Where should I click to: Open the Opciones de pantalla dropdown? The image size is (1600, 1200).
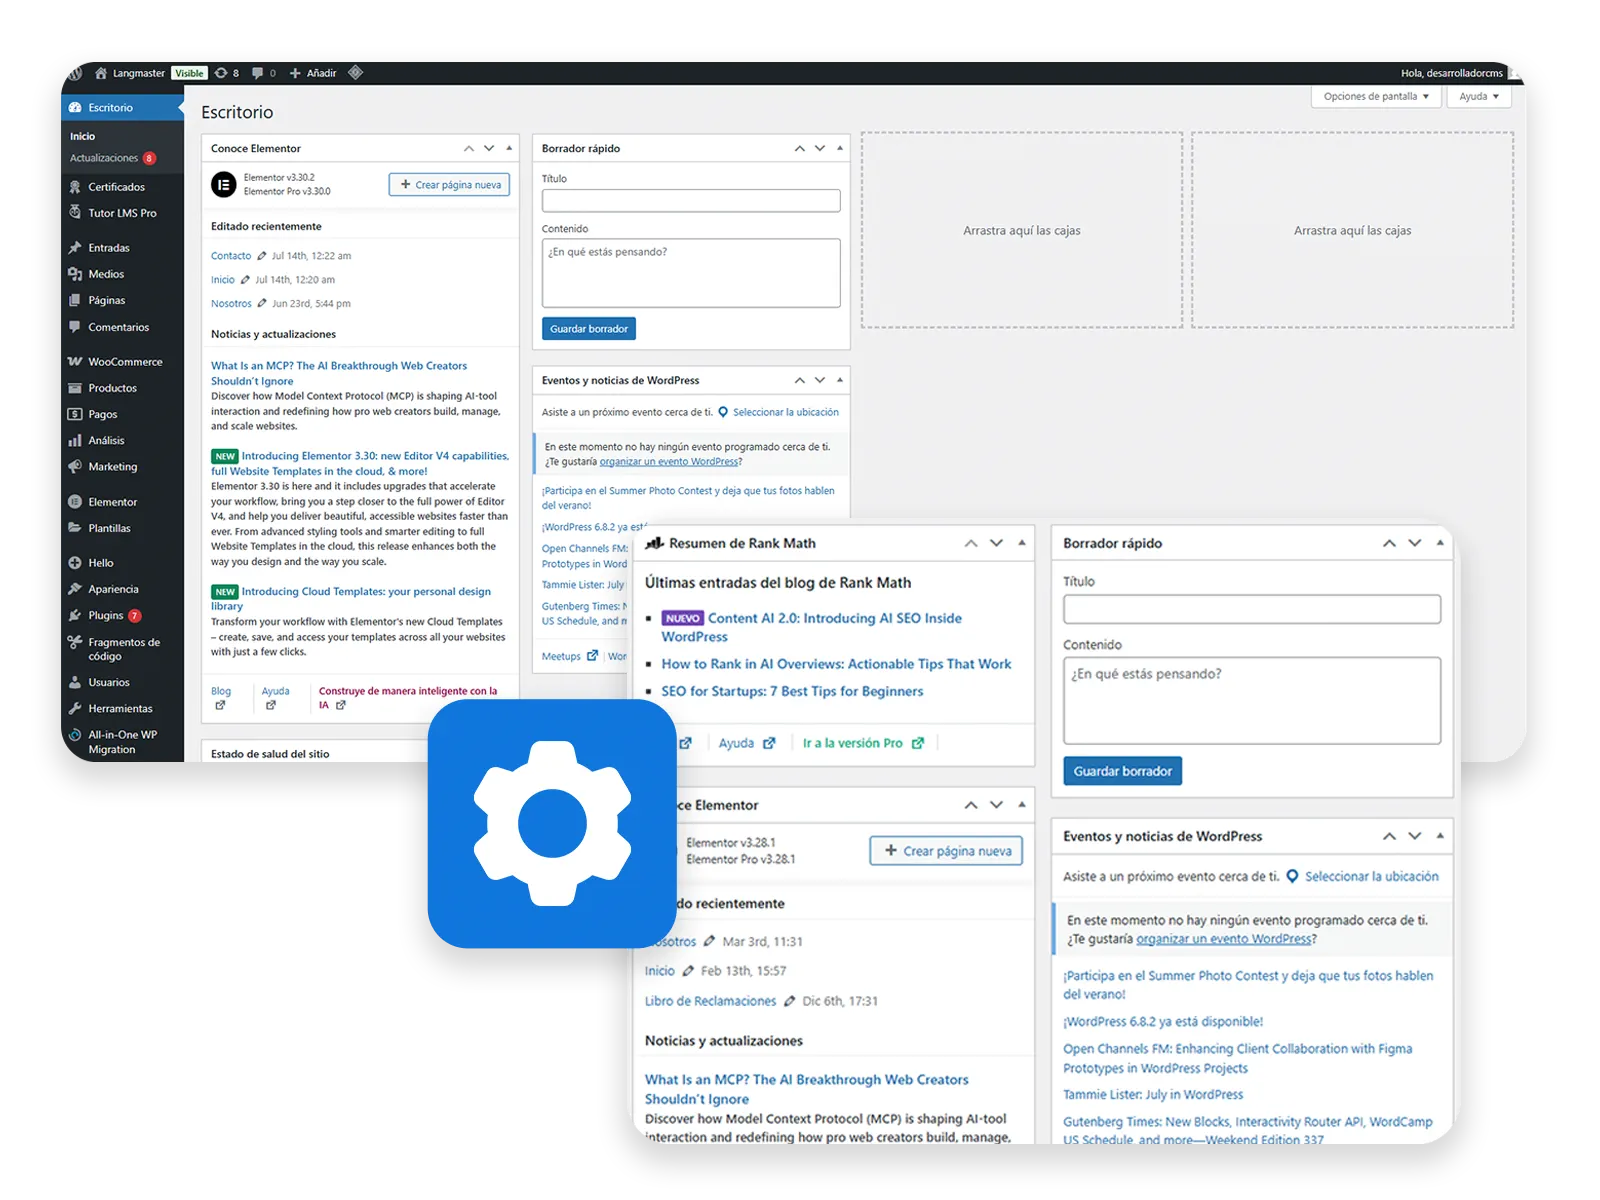1376,97
